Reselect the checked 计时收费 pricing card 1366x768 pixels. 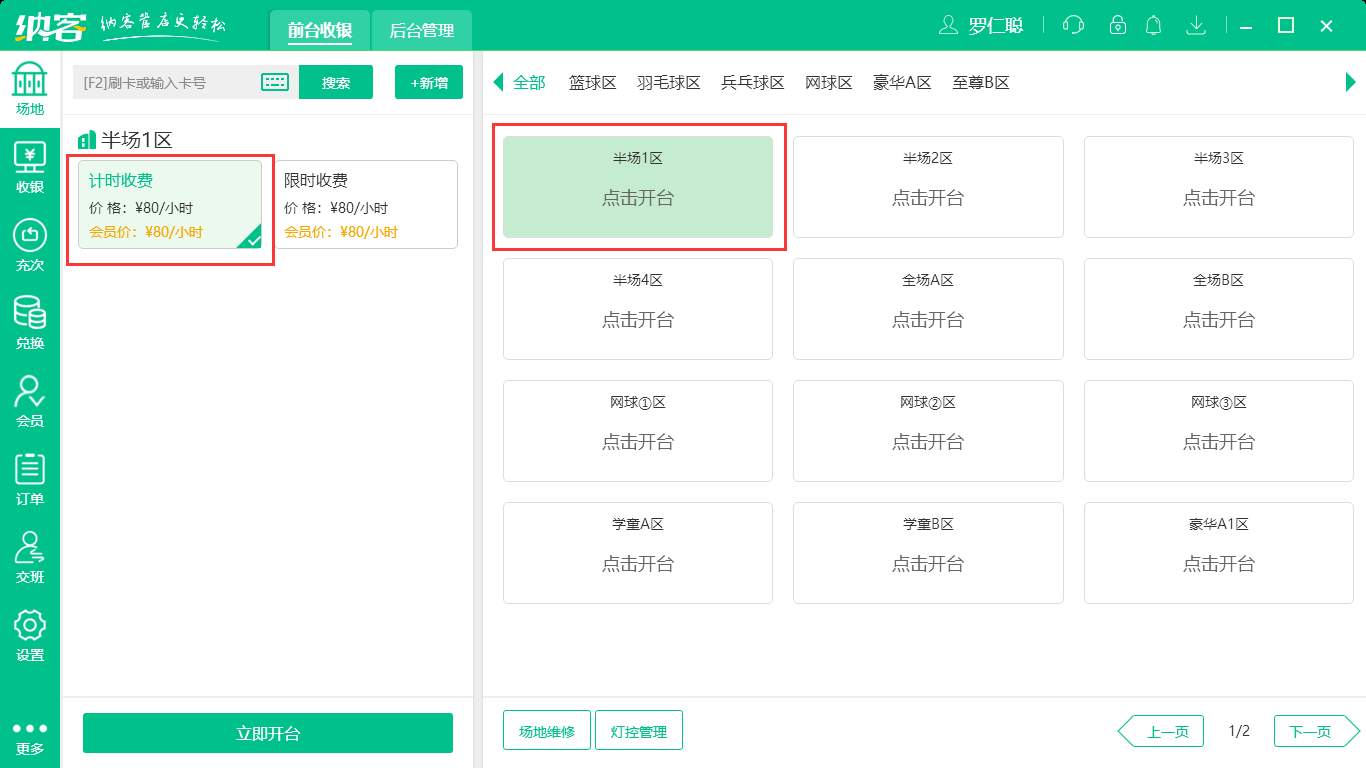click(171, 204)
